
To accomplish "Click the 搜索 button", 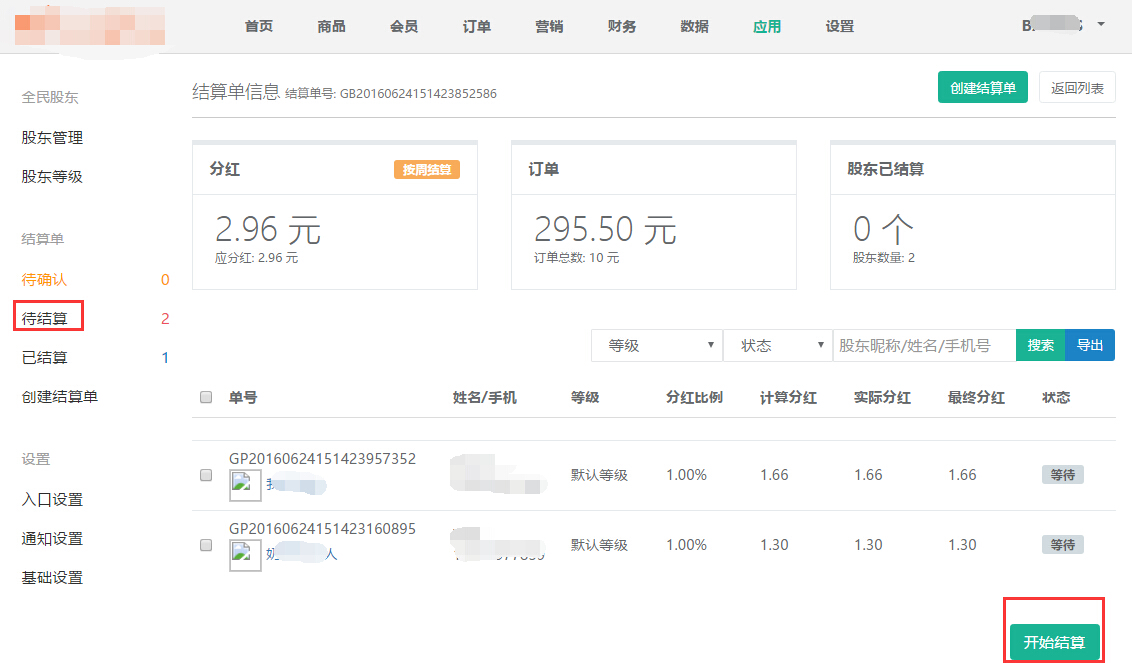I will coord(1040,345).
